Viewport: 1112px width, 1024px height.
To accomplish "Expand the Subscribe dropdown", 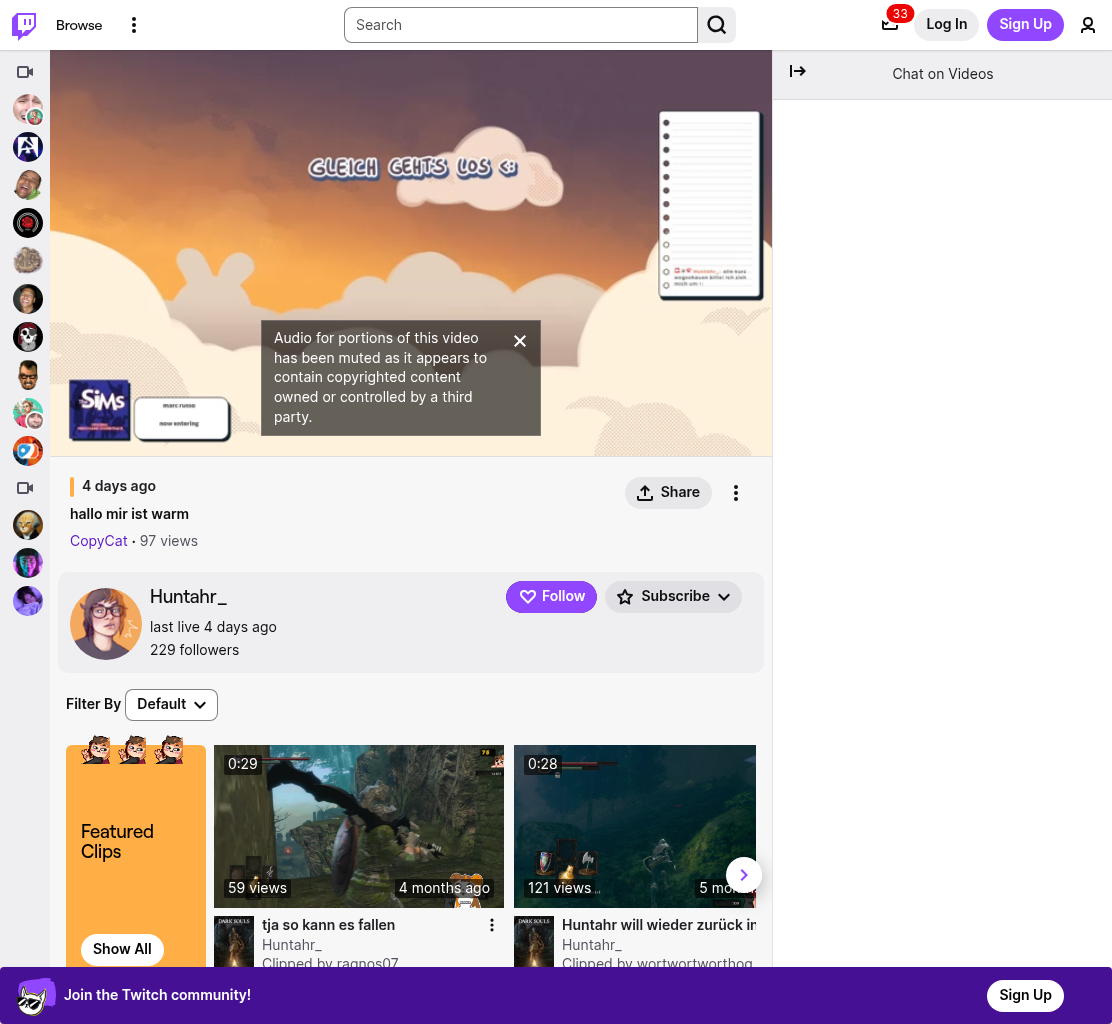I will pyautogui.click(x=673, y=596).
